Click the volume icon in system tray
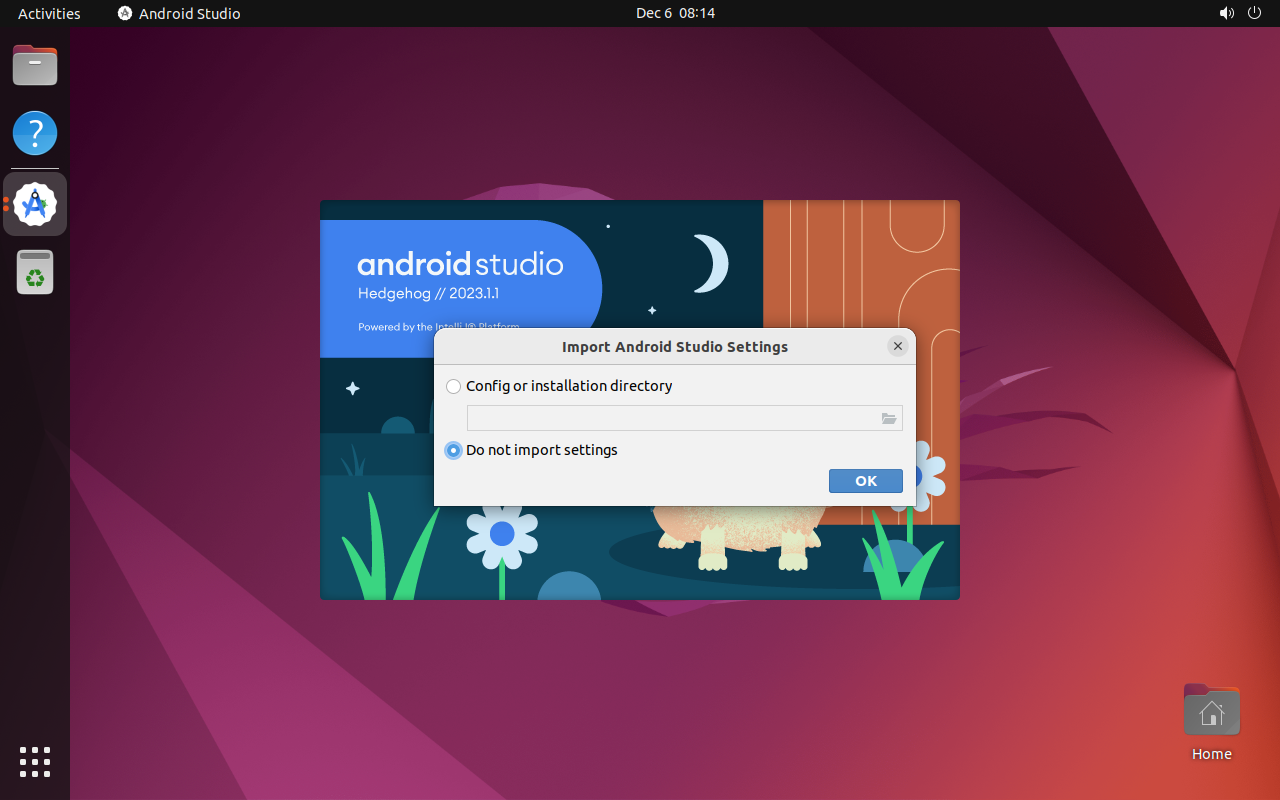The image size is (1280, 800). pyautogui.click(x=1227, y=13)
